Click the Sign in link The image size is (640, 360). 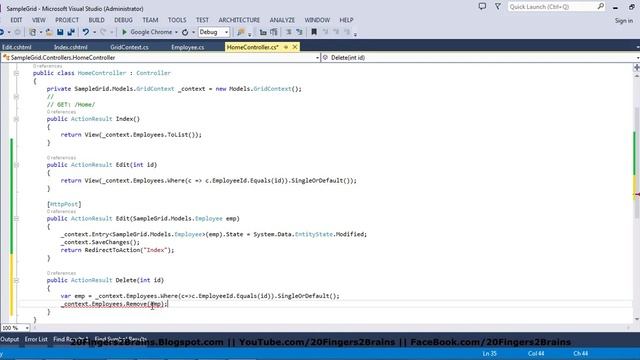(x=624, y=20)
